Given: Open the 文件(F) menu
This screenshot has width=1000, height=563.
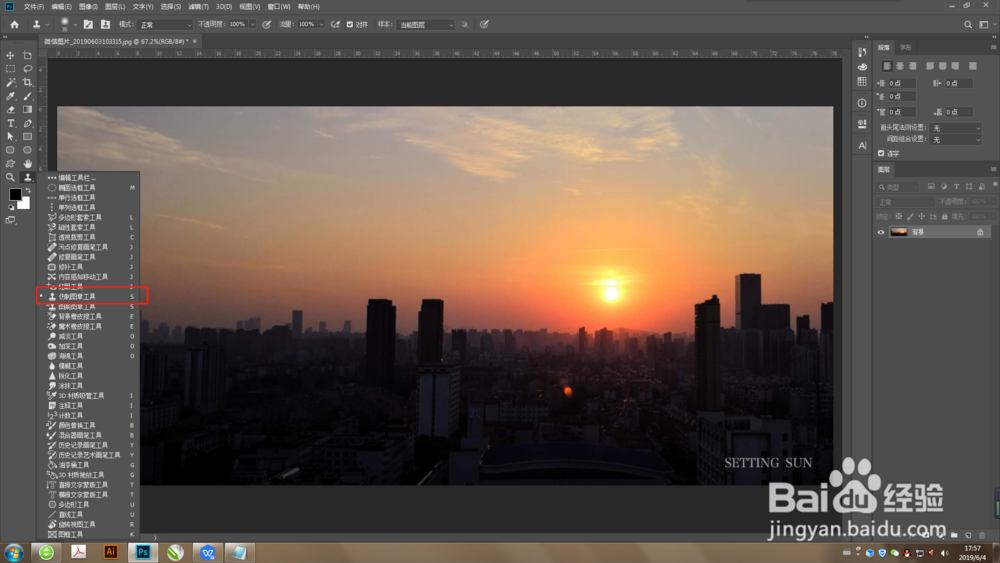Looking at the screenshot, I should click(x=34, y=6).
